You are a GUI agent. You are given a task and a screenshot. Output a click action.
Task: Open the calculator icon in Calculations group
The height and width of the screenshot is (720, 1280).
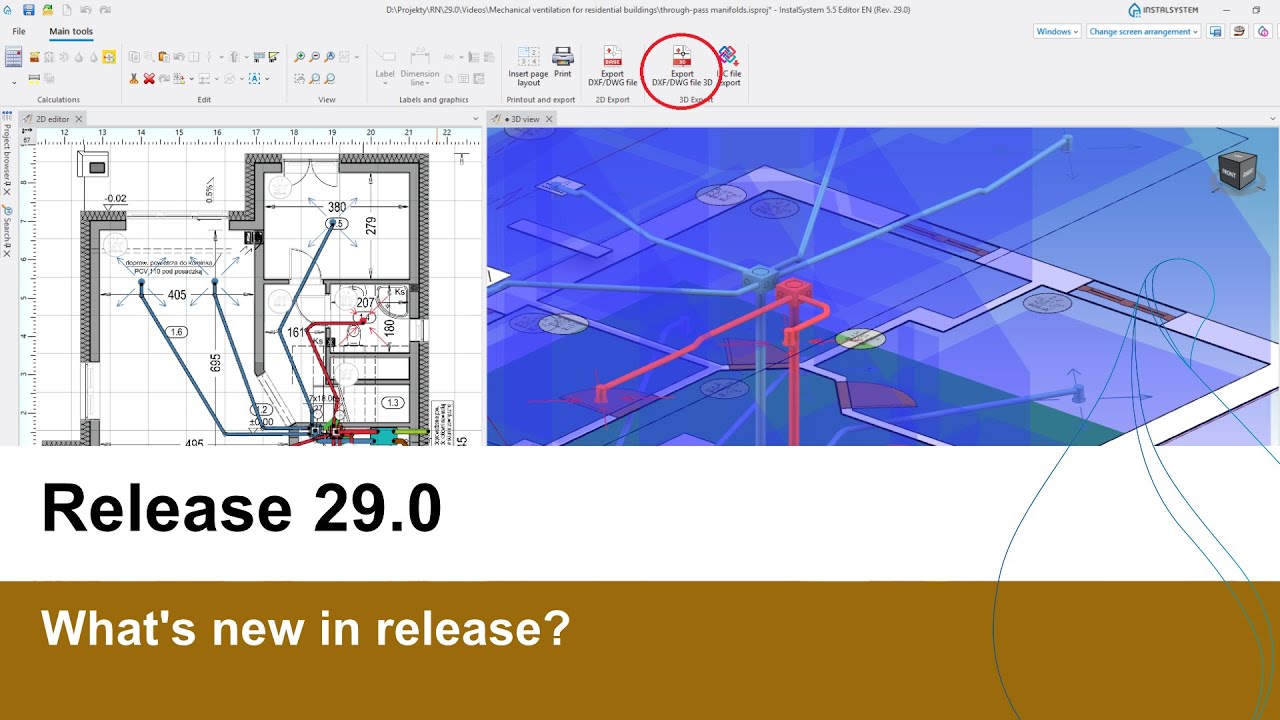point(14,57)
